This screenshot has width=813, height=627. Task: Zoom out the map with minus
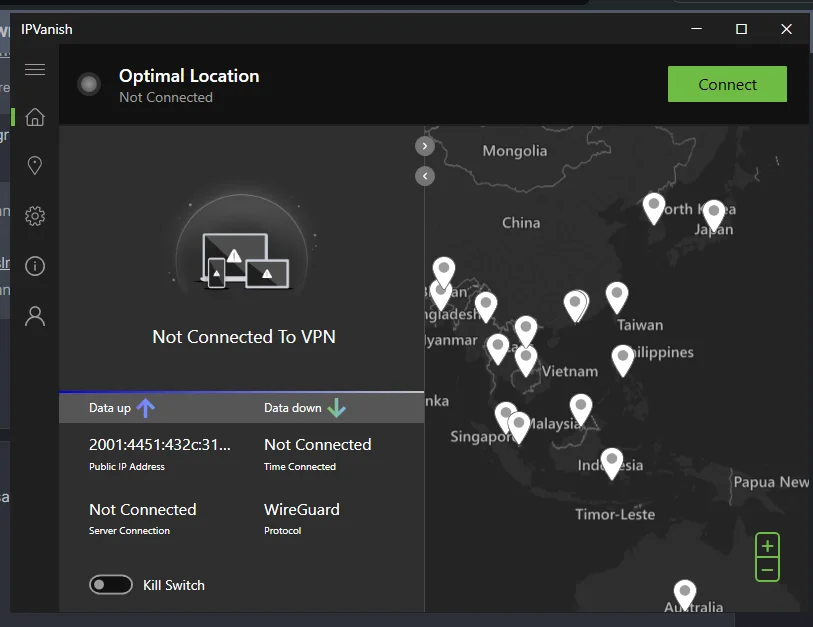tap(767, 569)
